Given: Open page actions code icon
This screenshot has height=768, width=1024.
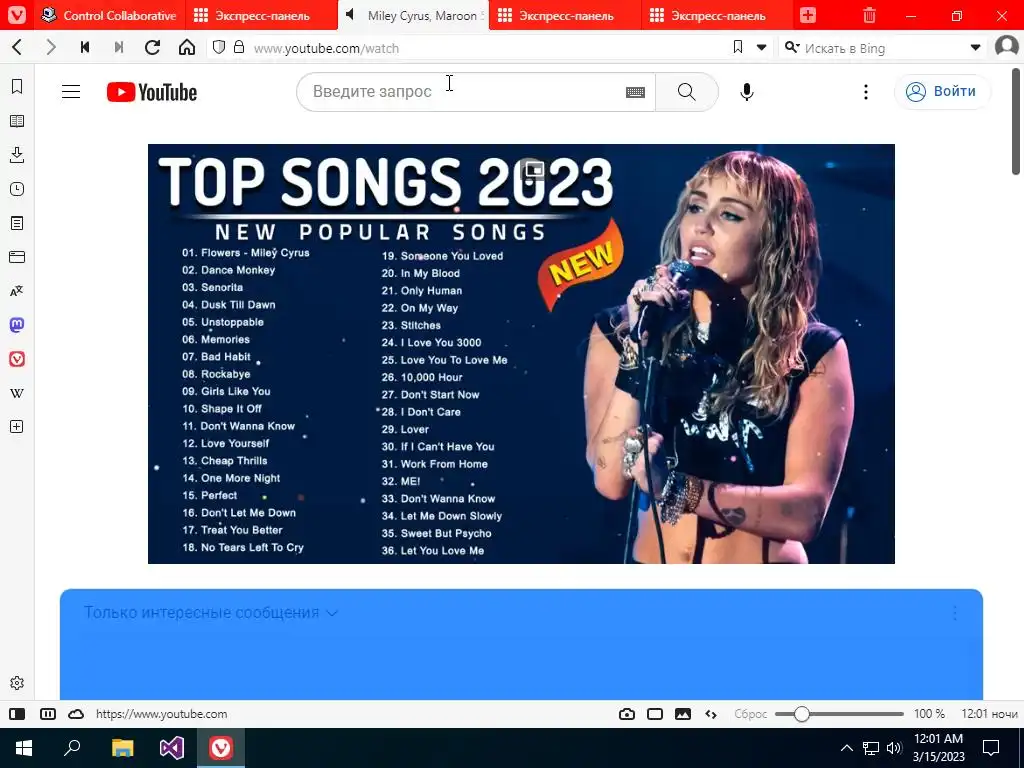Looking at the screenshot, I should (711, 714).
